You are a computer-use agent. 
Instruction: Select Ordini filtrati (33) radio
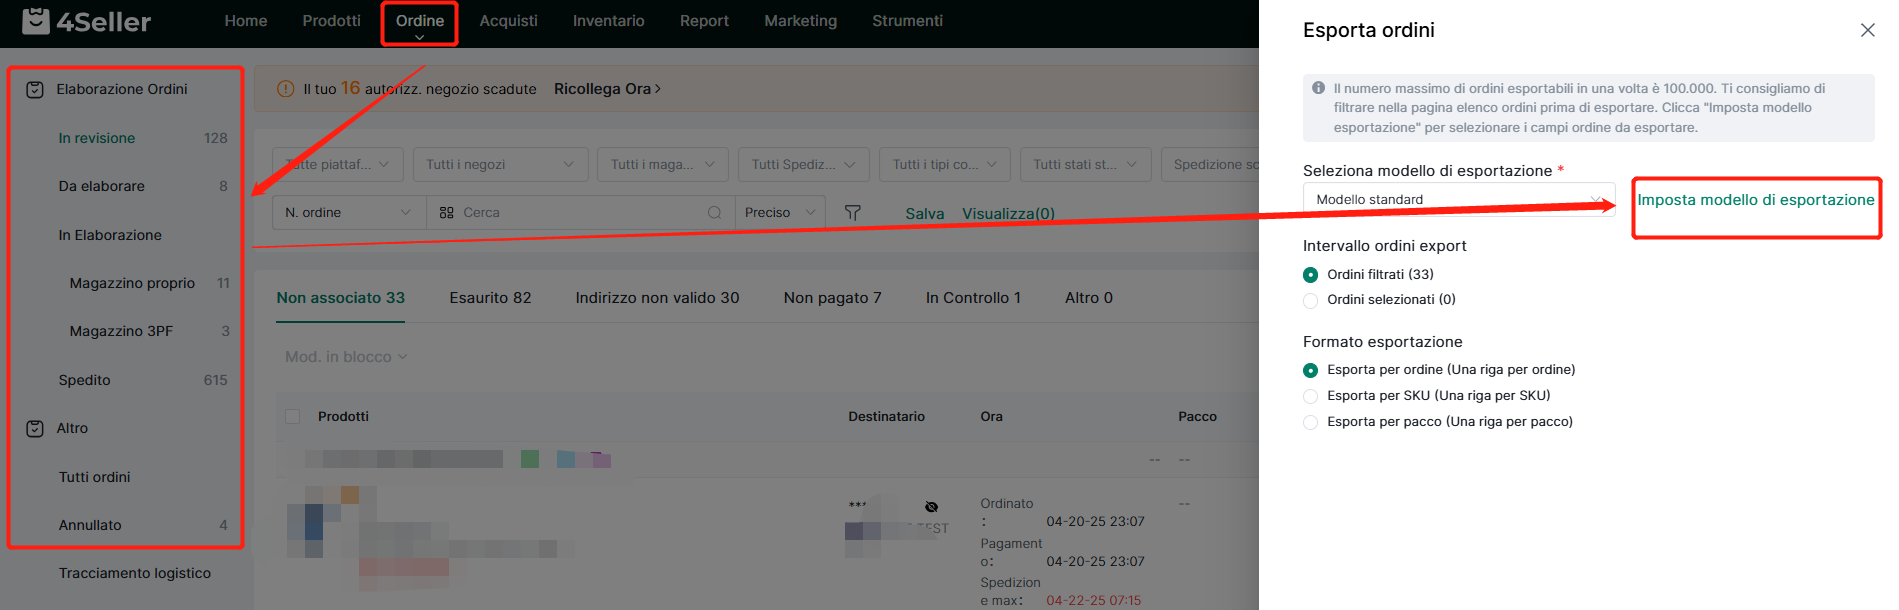point(1310,275)
